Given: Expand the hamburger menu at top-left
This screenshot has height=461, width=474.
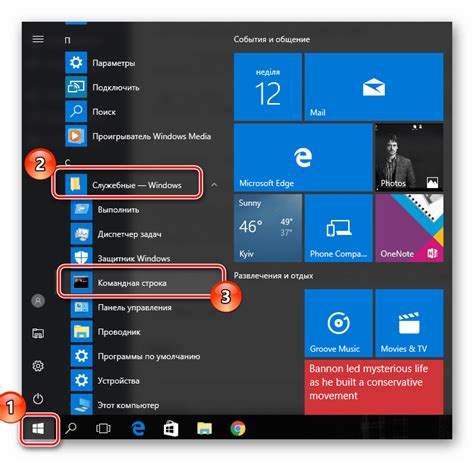Looking at the screenshot, I should point(38,39).
